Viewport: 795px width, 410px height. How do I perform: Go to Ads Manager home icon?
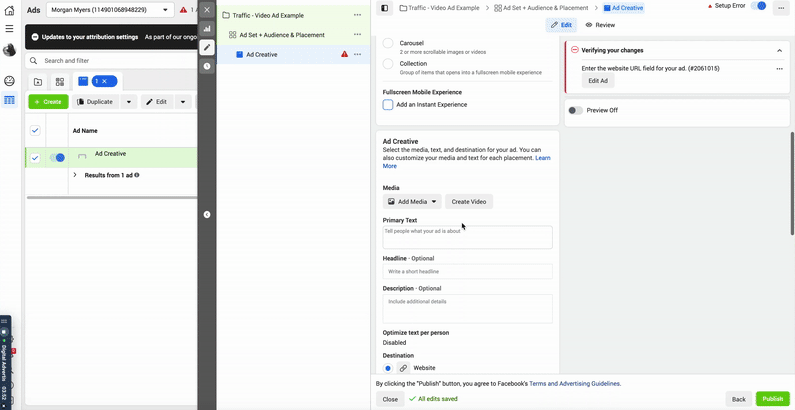(x=10, y=9)
